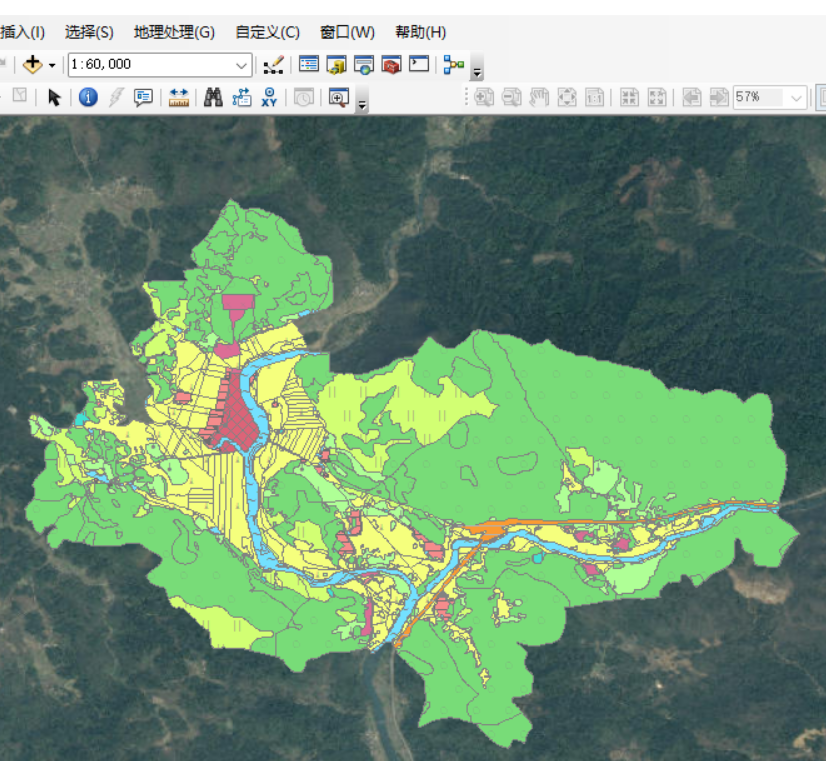Open the 帮助(H) menu
Viewport: 826px width, 761px height.
click(x=420, y=32)
